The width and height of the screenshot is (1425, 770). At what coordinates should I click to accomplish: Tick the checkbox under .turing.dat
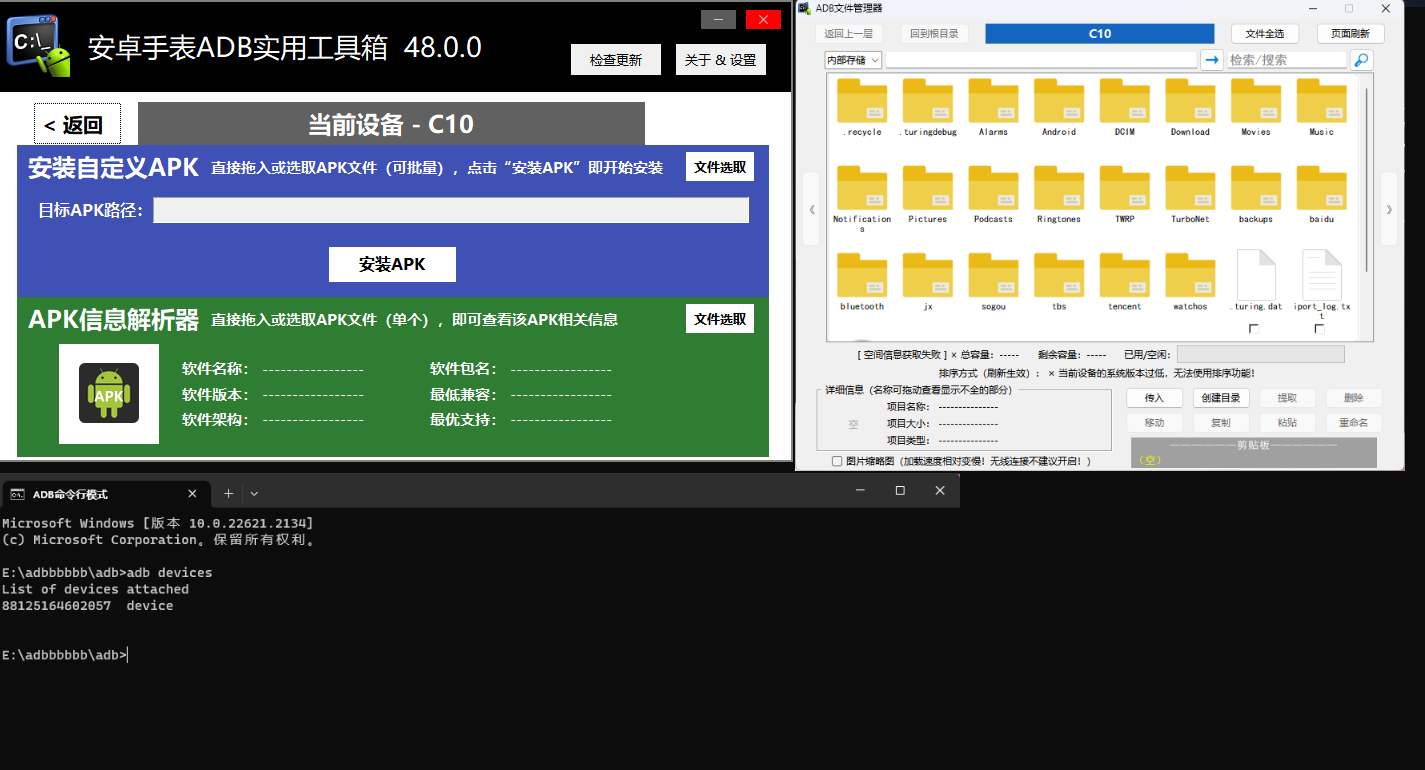pyautogui.click(x=1254, y=329)
